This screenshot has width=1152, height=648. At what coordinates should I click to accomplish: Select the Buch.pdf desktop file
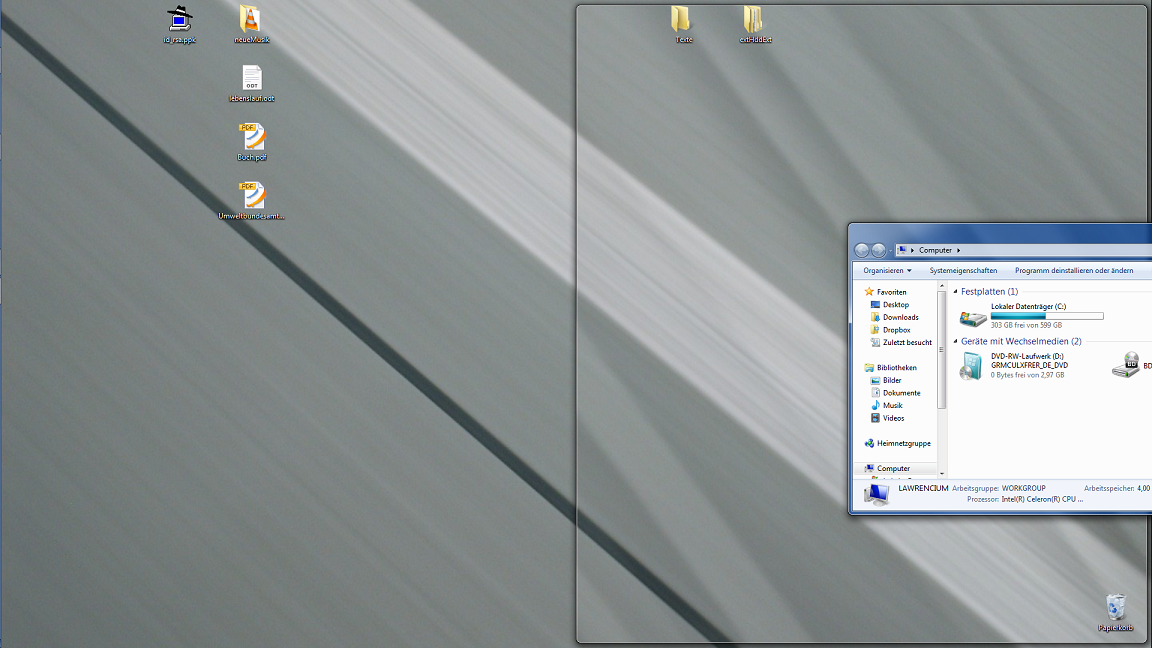click(x=252, y=137)
